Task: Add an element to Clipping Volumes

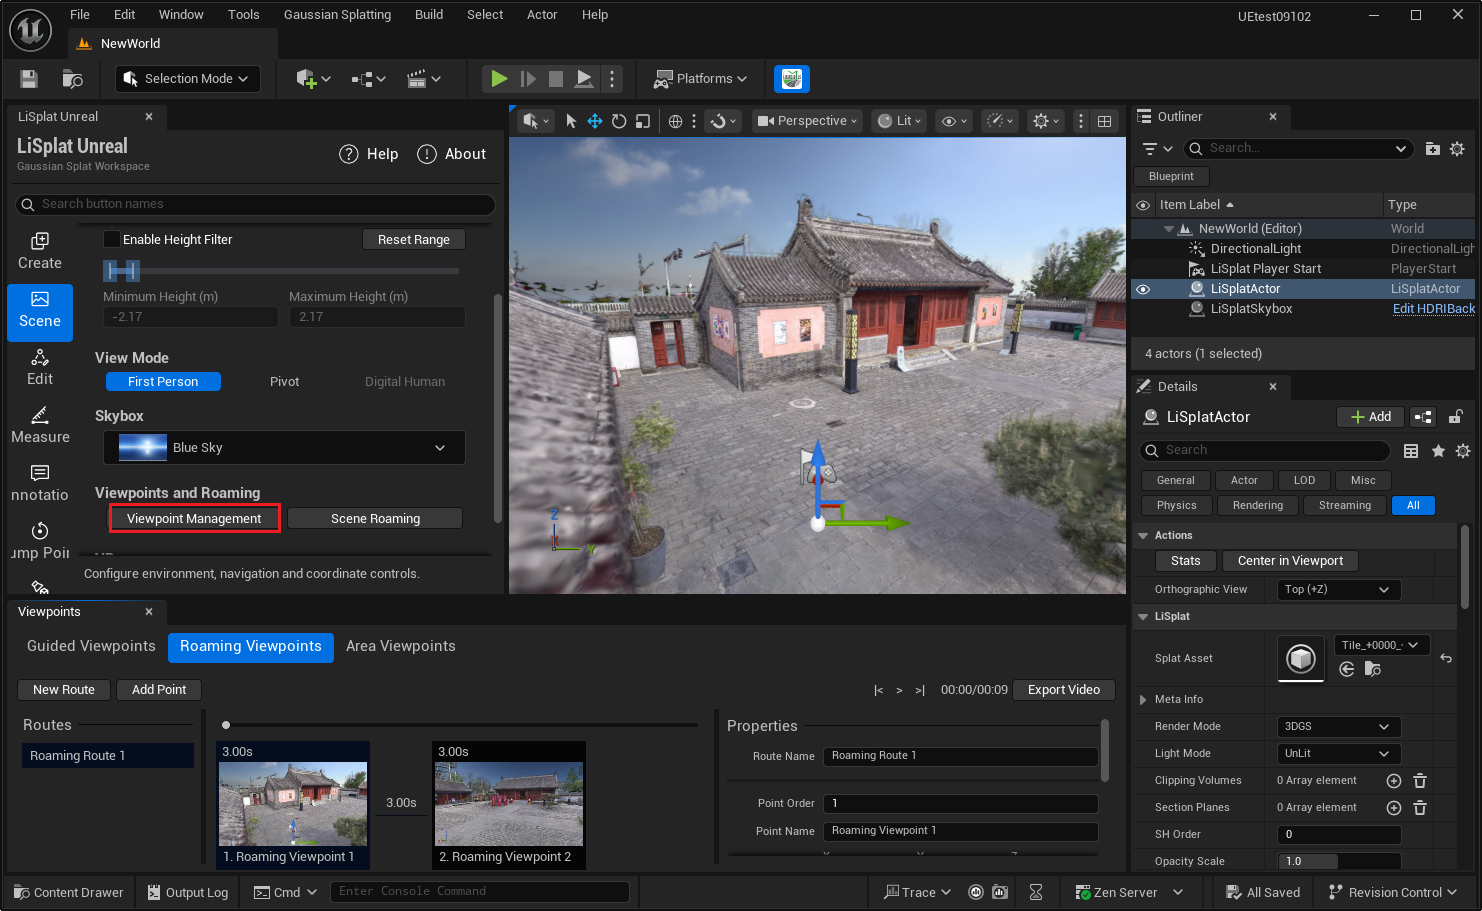Action: point(1394,781)
